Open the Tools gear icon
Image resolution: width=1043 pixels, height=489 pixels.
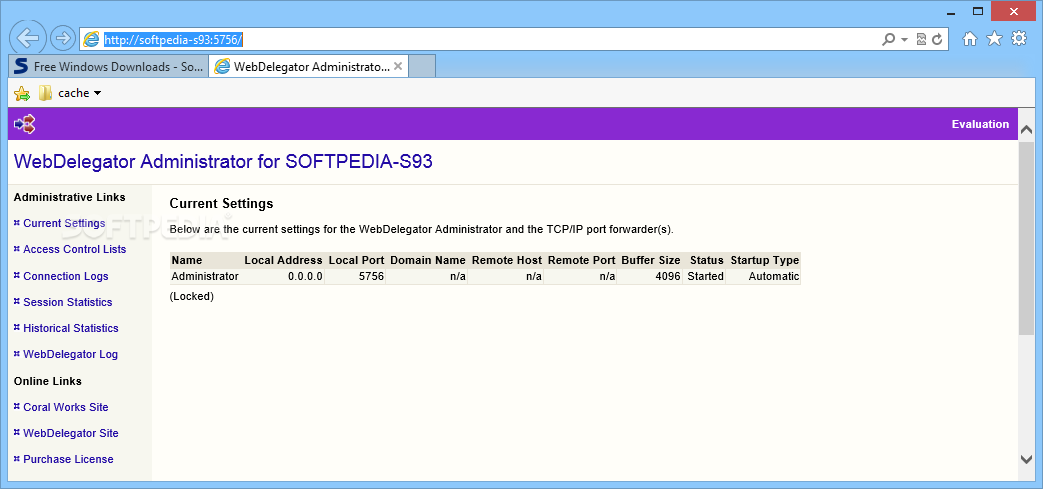point(1019,39)
